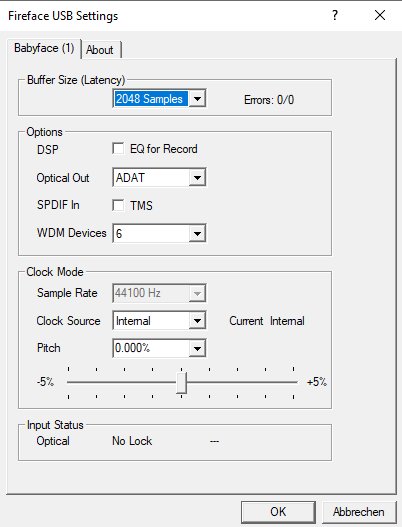Switch to the About tab
The image size is (402, 527).
tap(100, 50)
